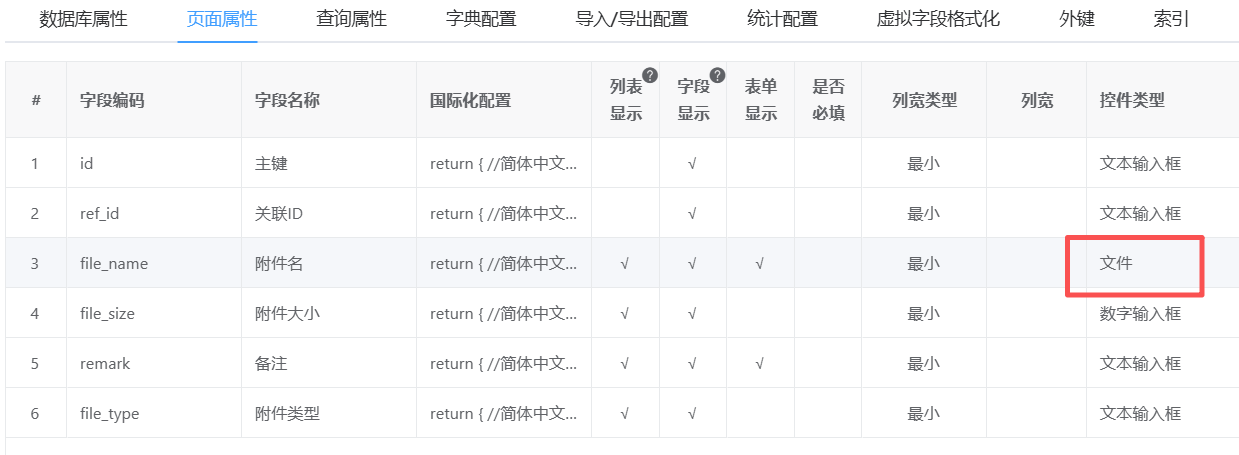Screen dimensions: 1239x455
Task: Click help icon beside 列表显示 header
Action: pos(649,75)
